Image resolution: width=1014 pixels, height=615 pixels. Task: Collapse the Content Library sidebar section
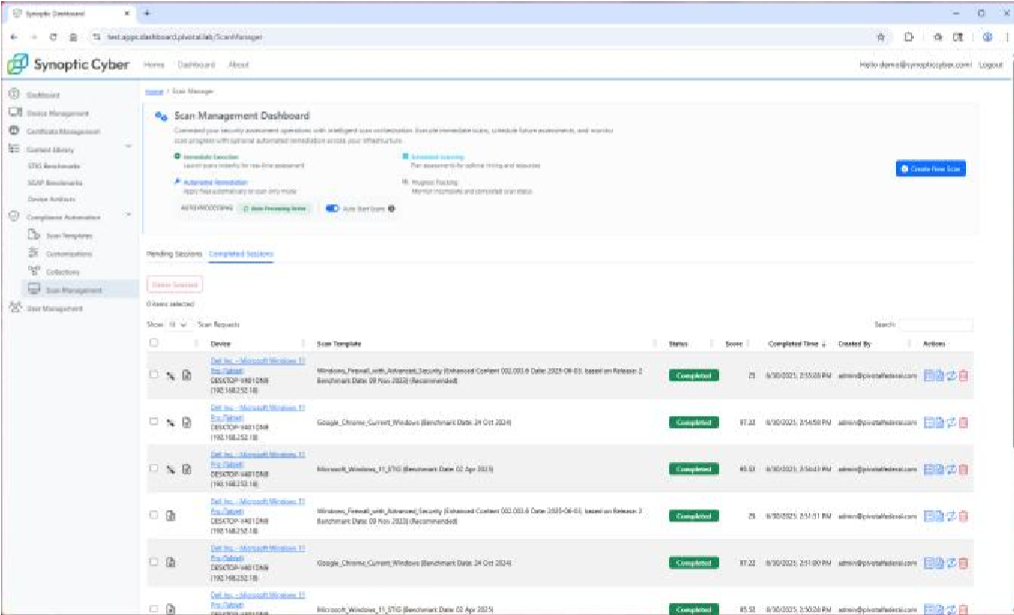tap(129, 149)
